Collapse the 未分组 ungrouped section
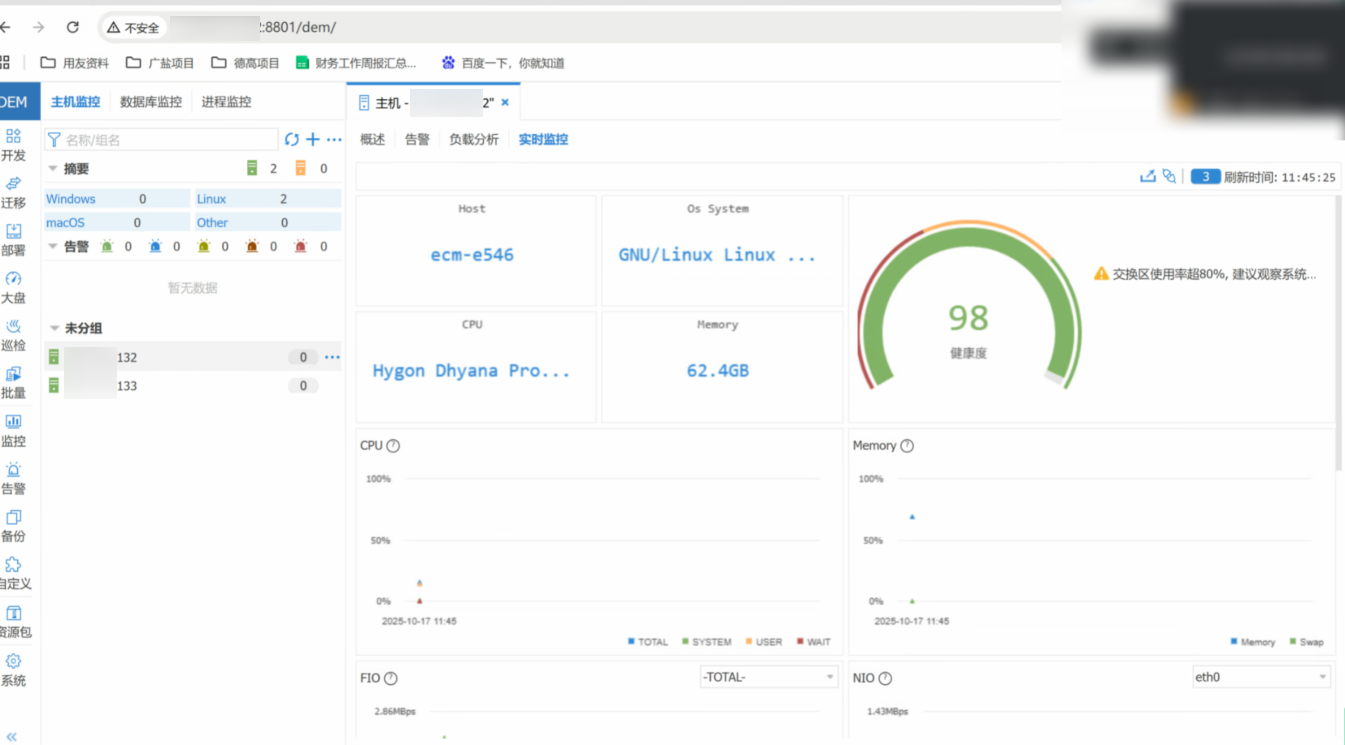The image size is (1345, 745). 54,328
